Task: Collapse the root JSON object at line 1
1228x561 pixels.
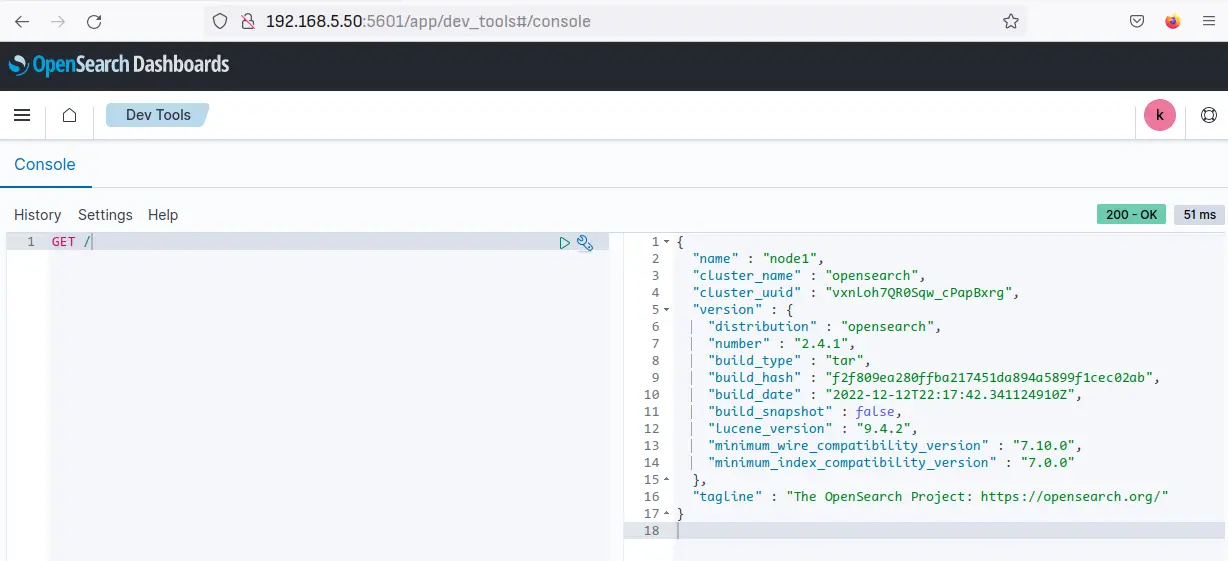Action: [666, 242]
